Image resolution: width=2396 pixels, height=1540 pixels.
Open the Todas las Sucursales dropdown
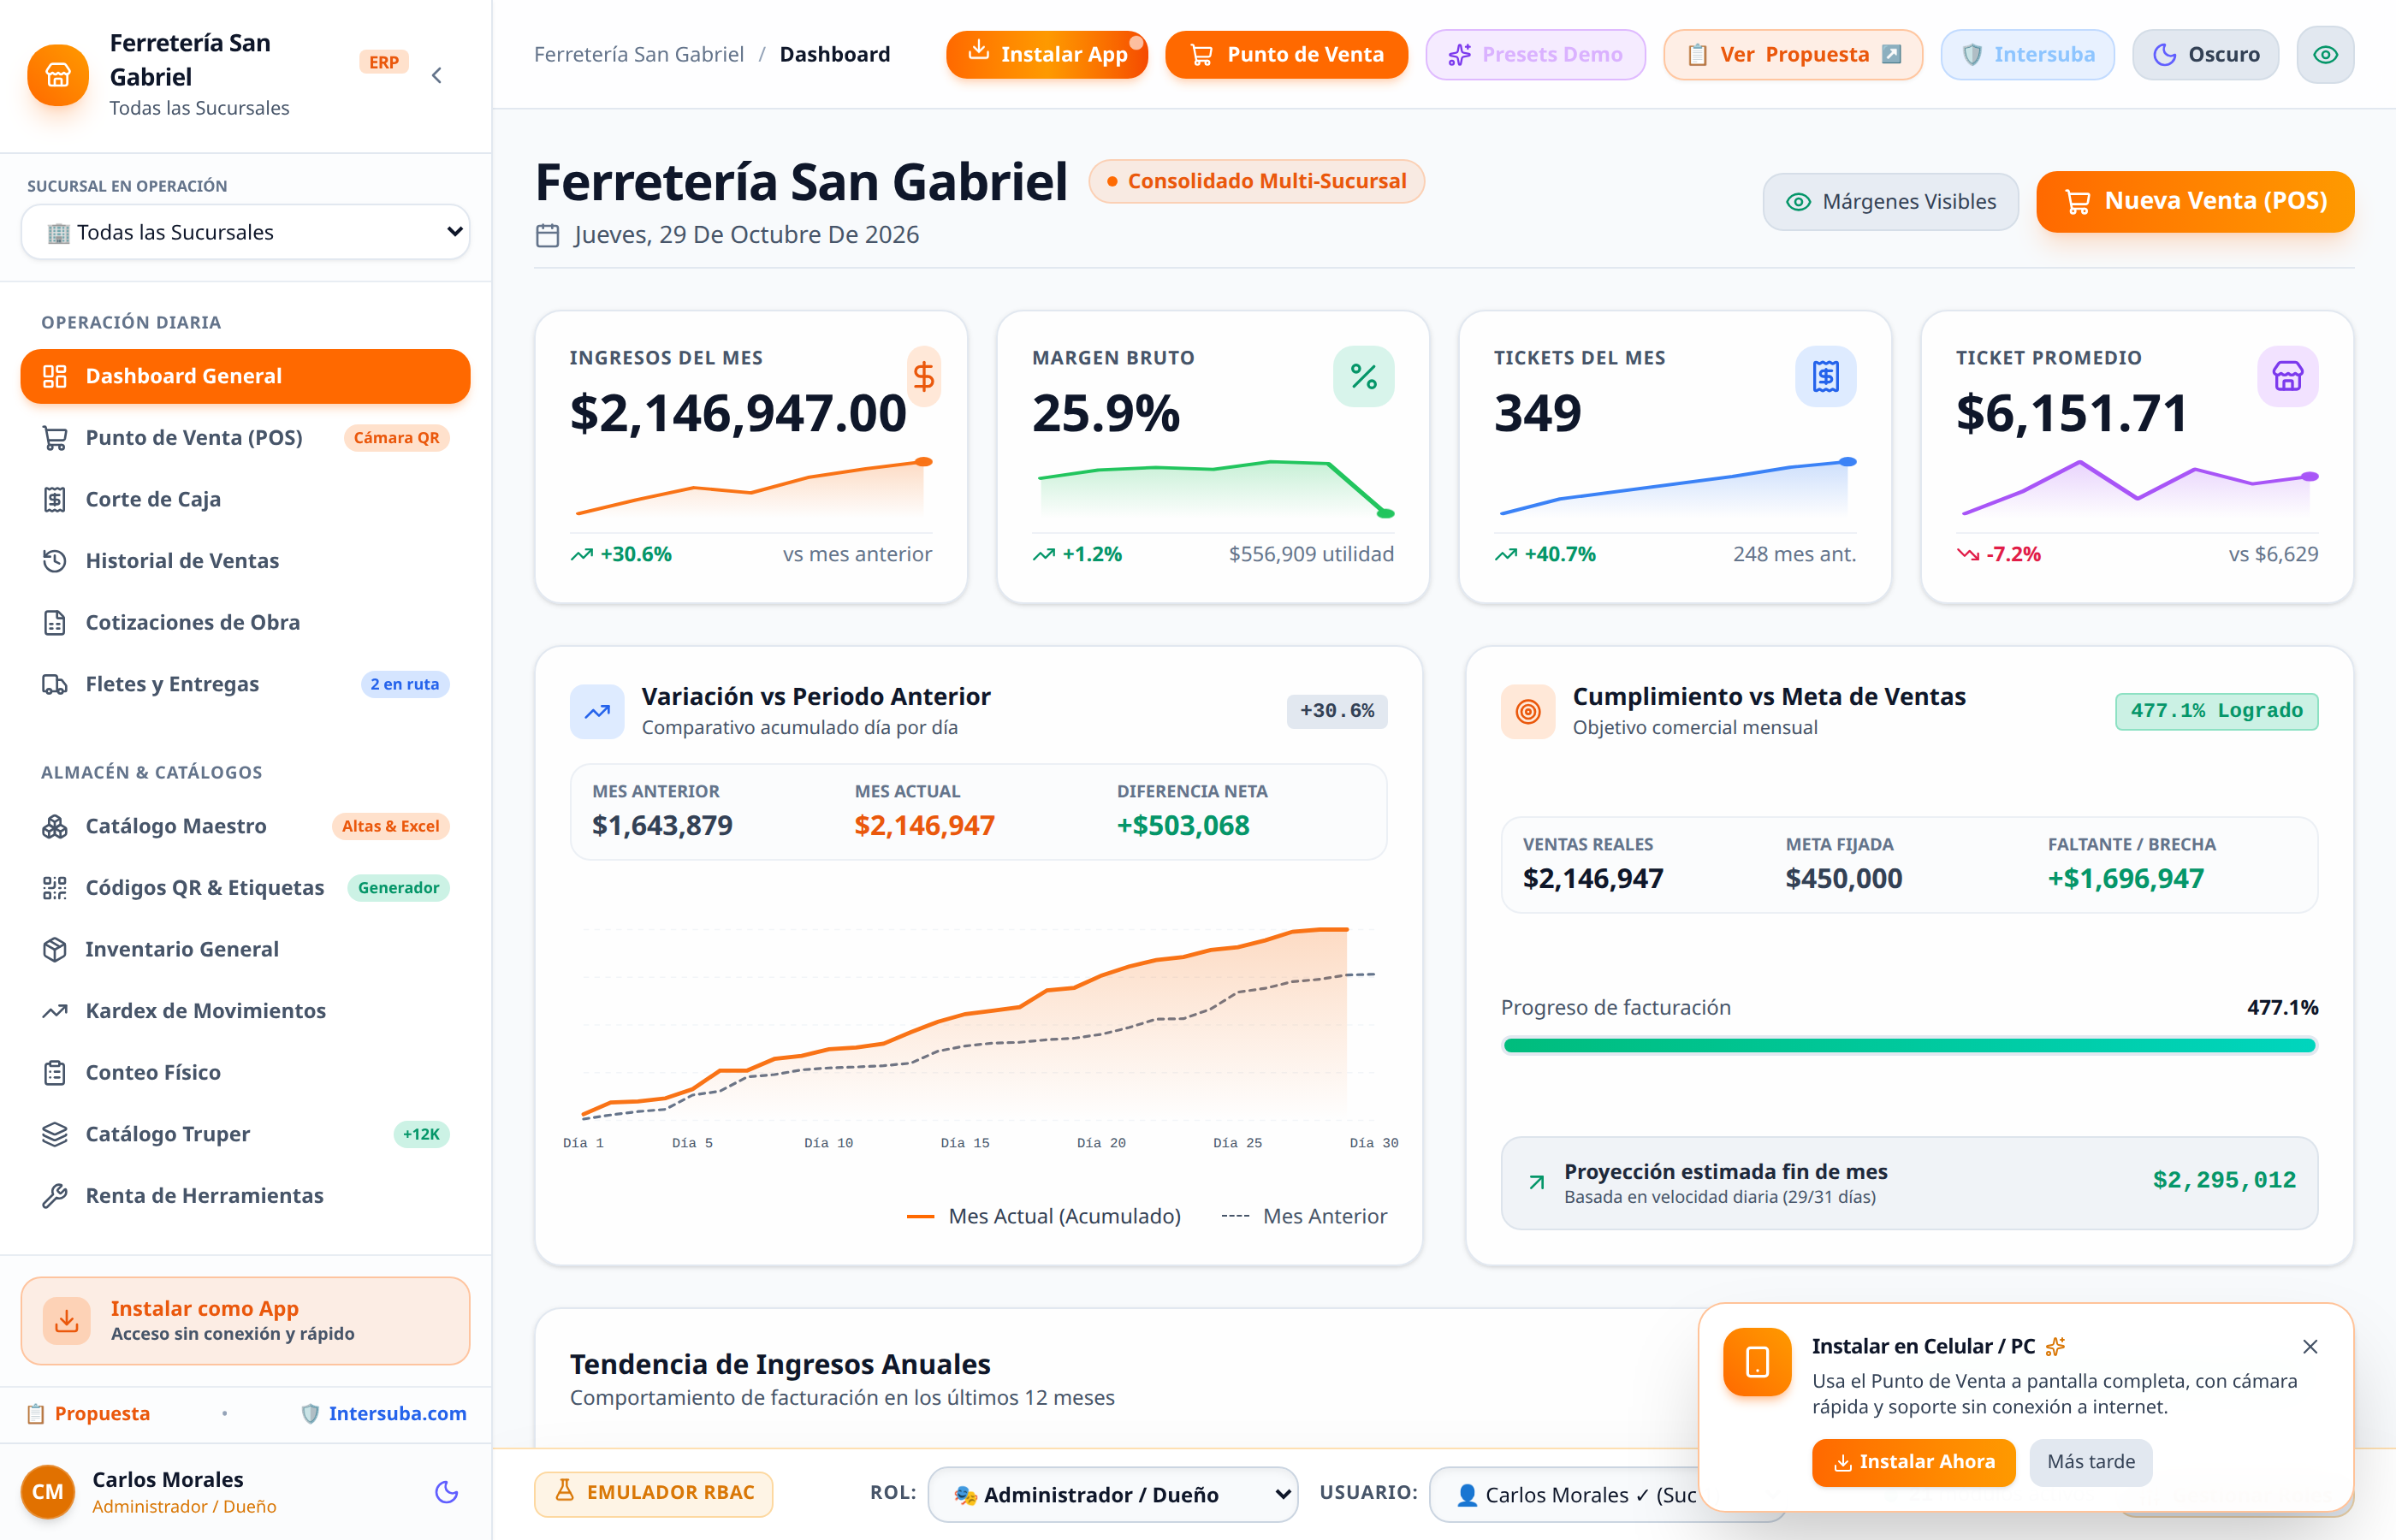(245, 232)
